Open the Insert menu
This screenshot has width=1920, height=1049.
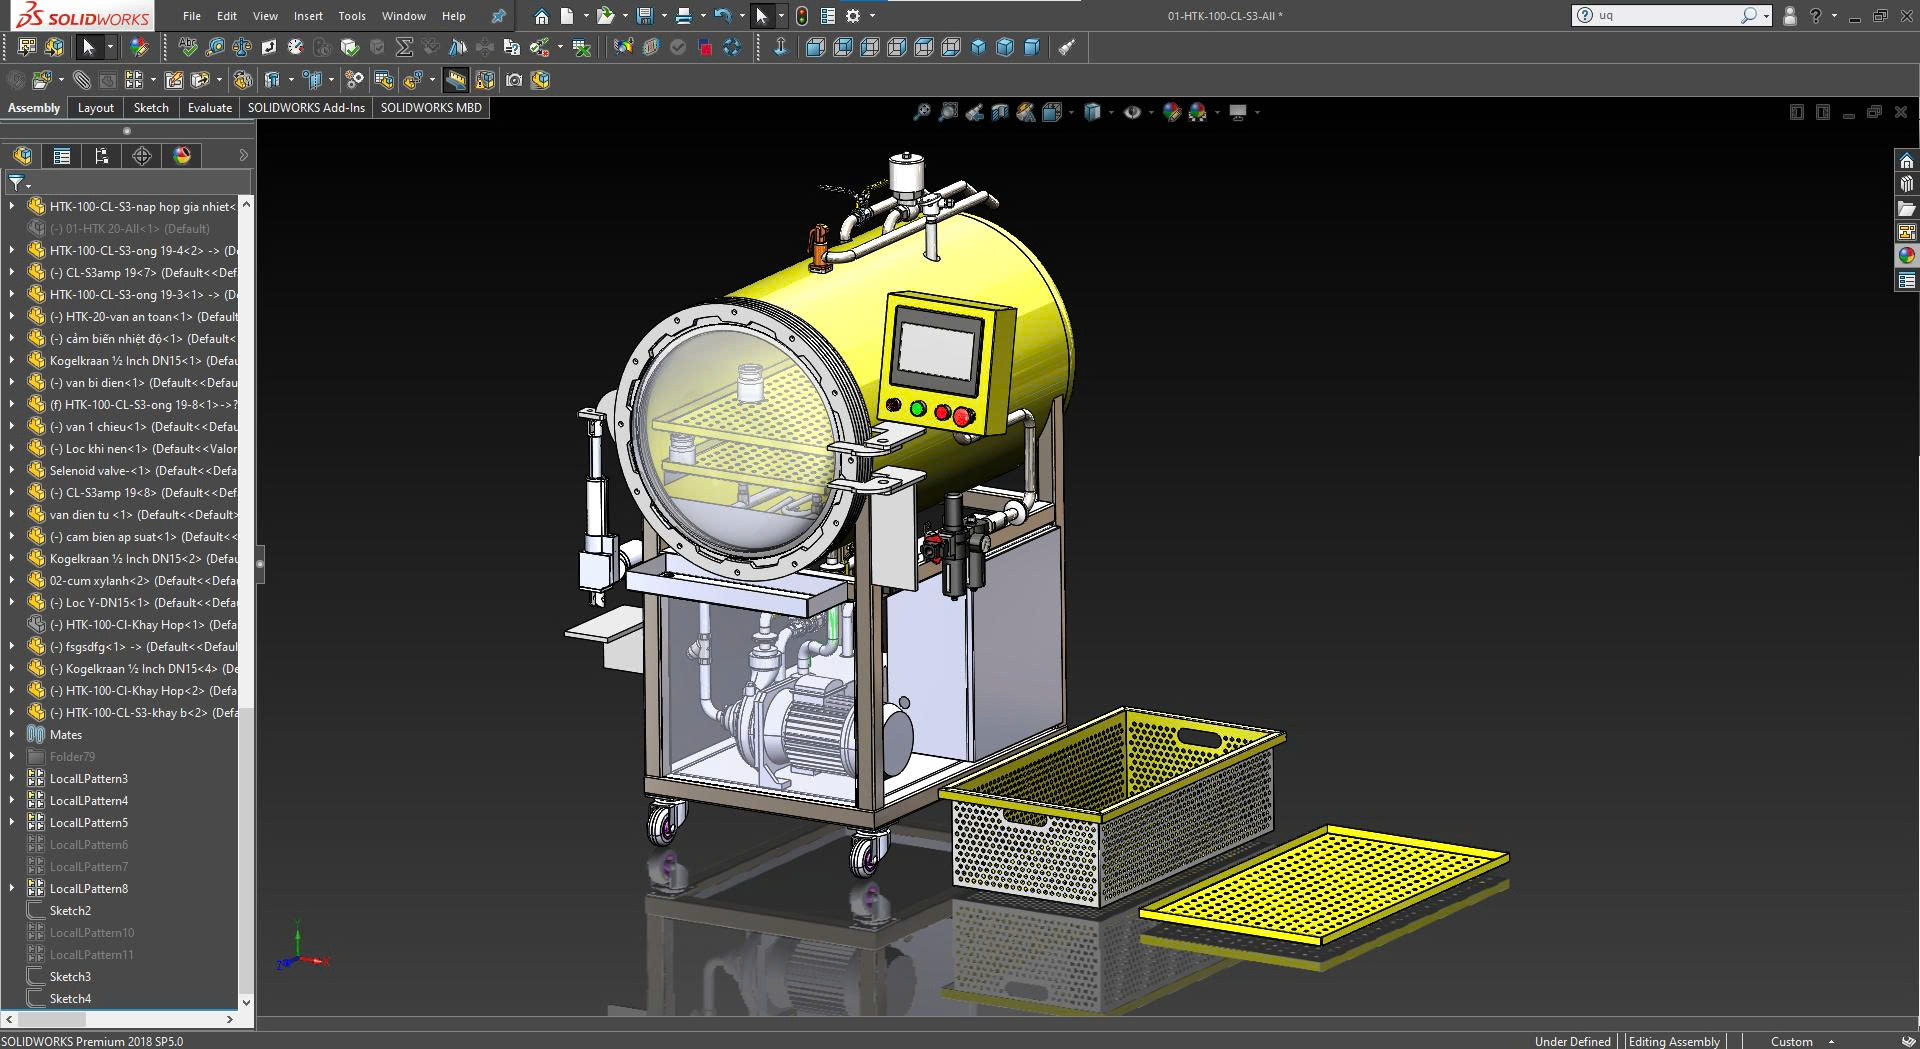pos(308,16)
